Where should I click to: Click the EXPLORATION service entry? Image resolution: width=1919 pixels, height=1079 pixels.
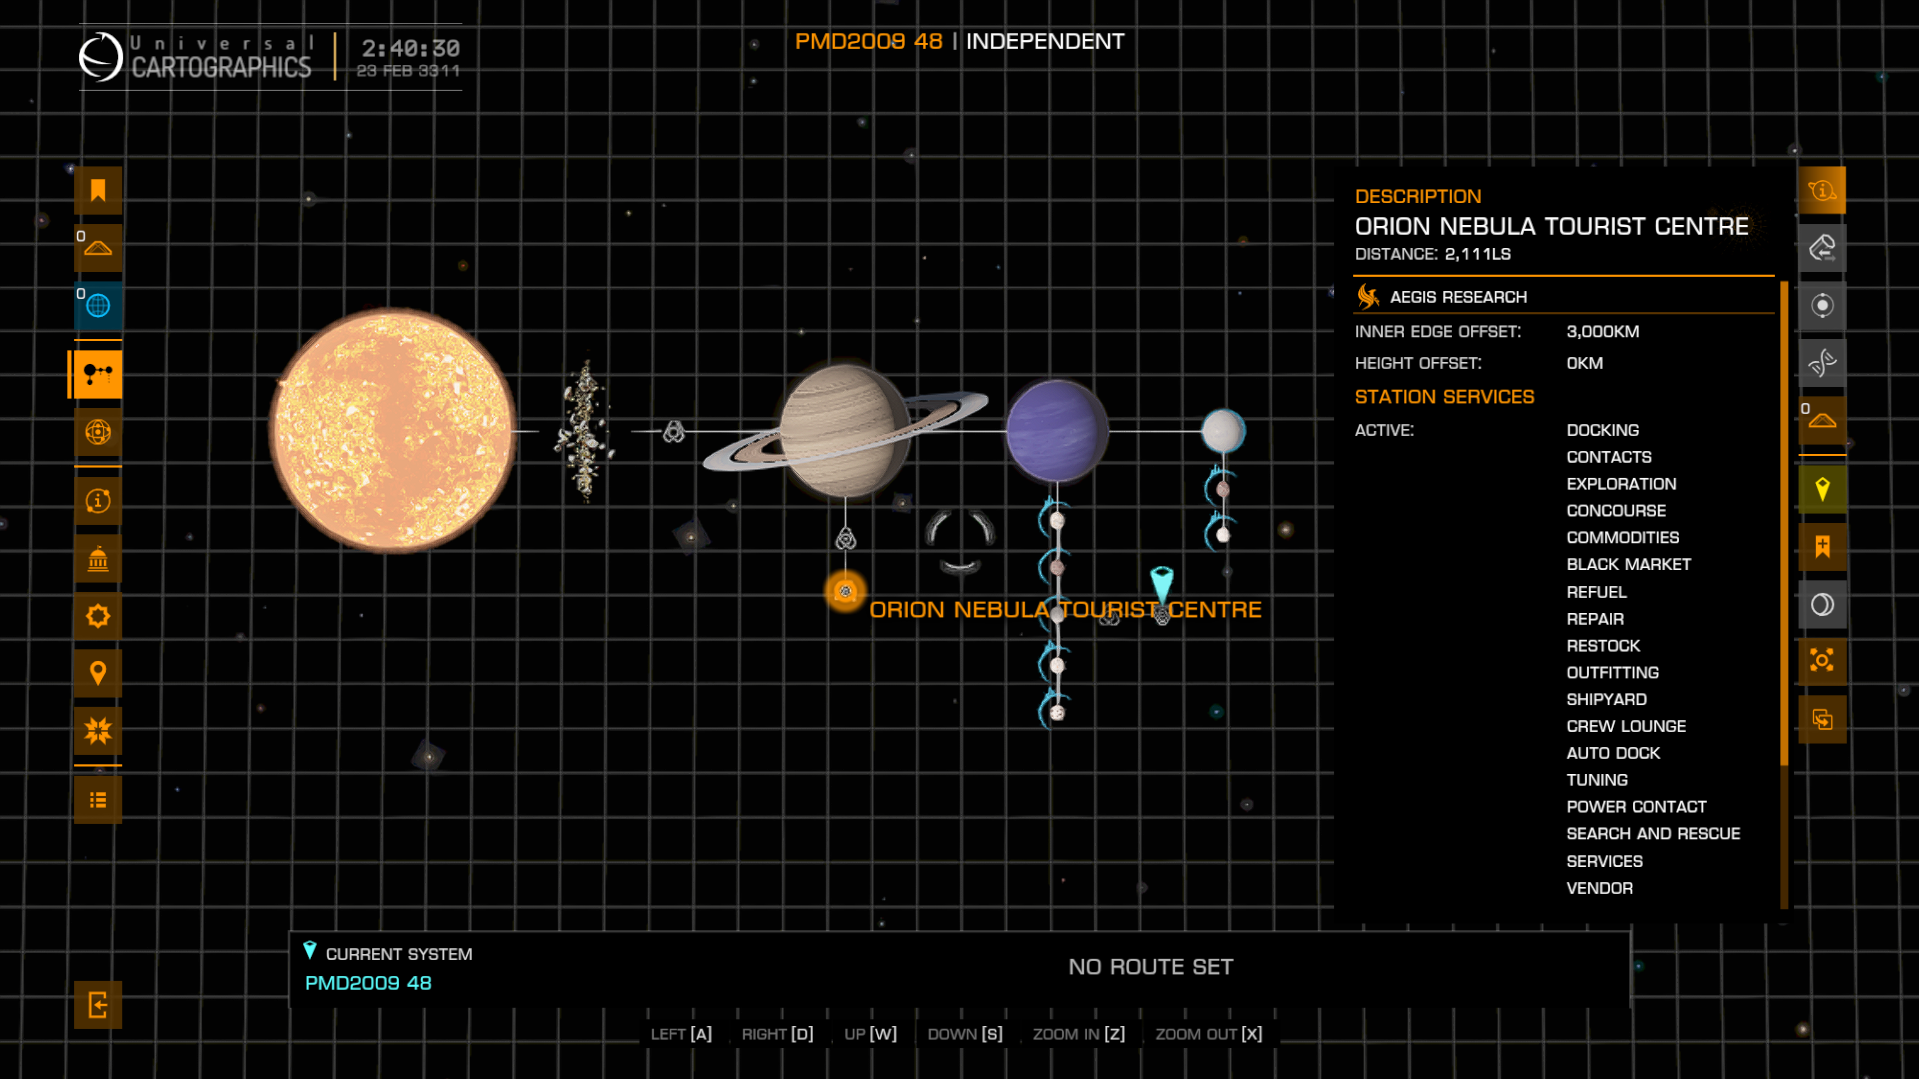(x=1621, y=484)
